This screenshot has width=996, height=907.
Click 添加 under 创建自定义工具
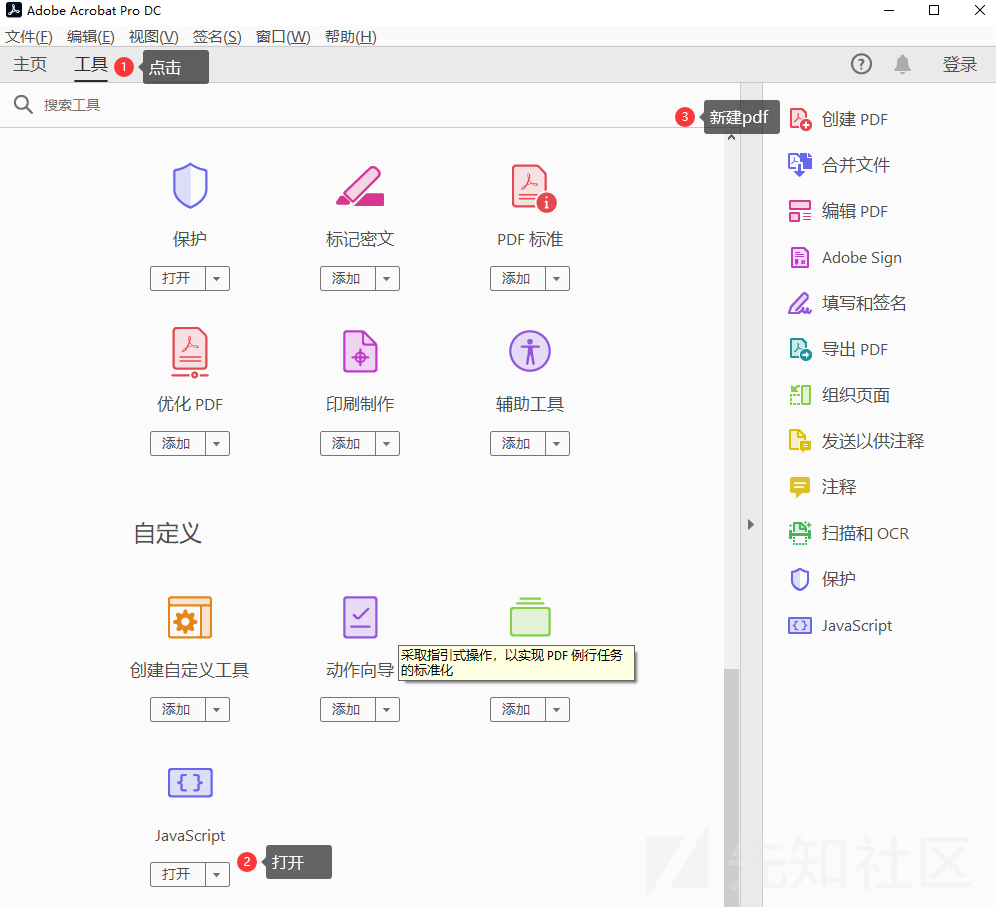pos(178,709)
